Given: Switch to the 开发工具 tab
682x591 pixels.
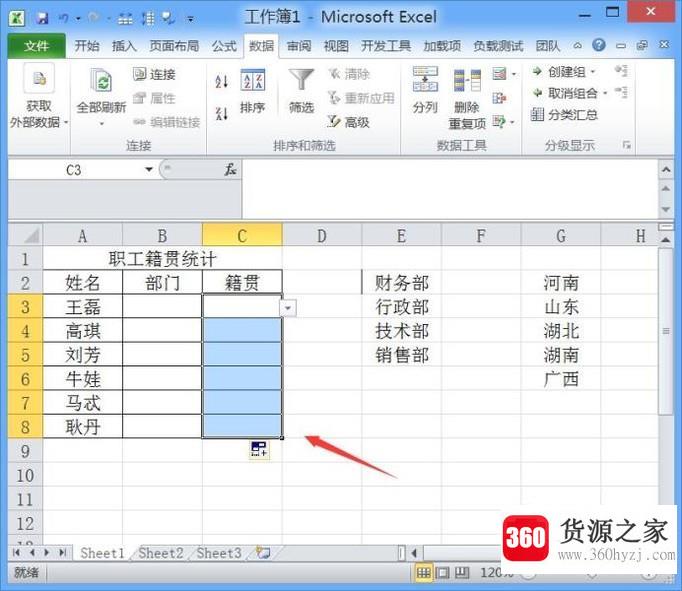Looking at the screenshot, I should coord(386,46).
